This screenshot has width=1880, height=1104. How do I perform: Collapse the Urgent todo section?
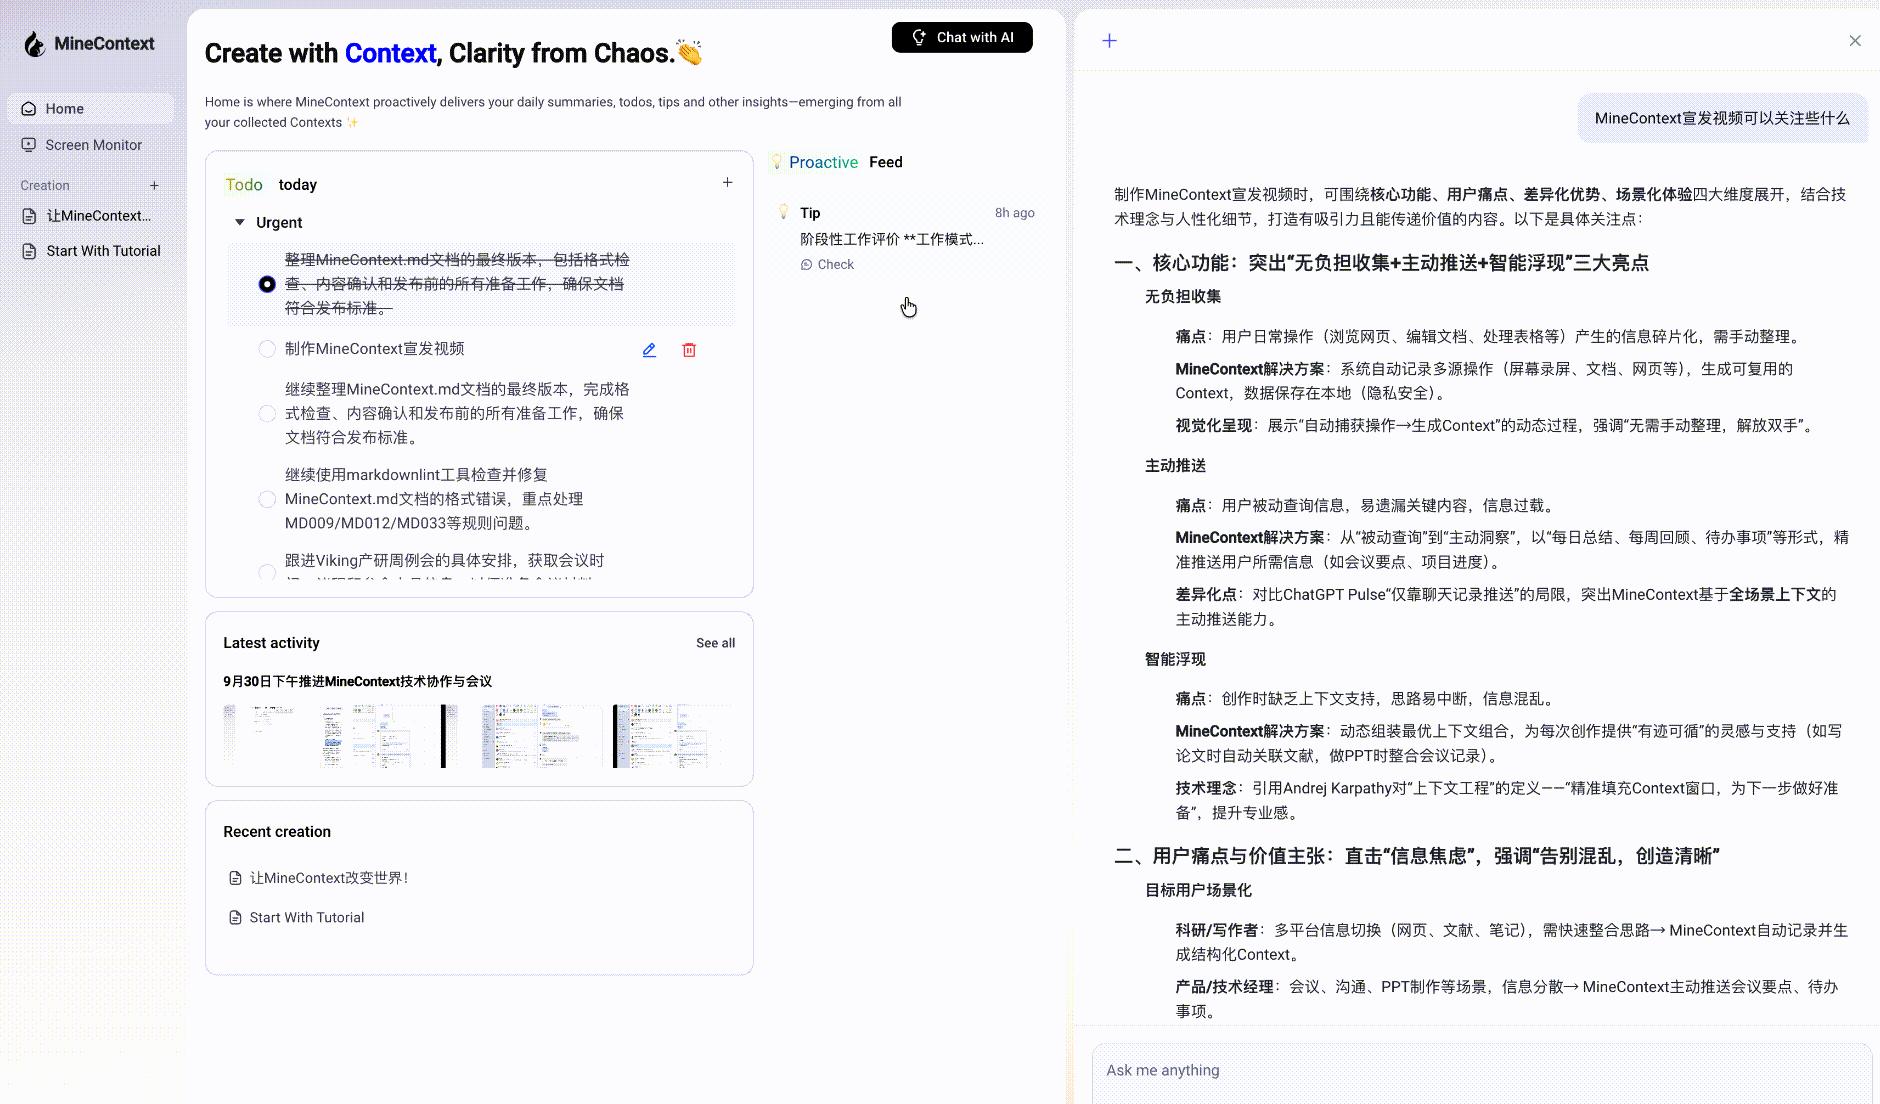click(240, 222)
